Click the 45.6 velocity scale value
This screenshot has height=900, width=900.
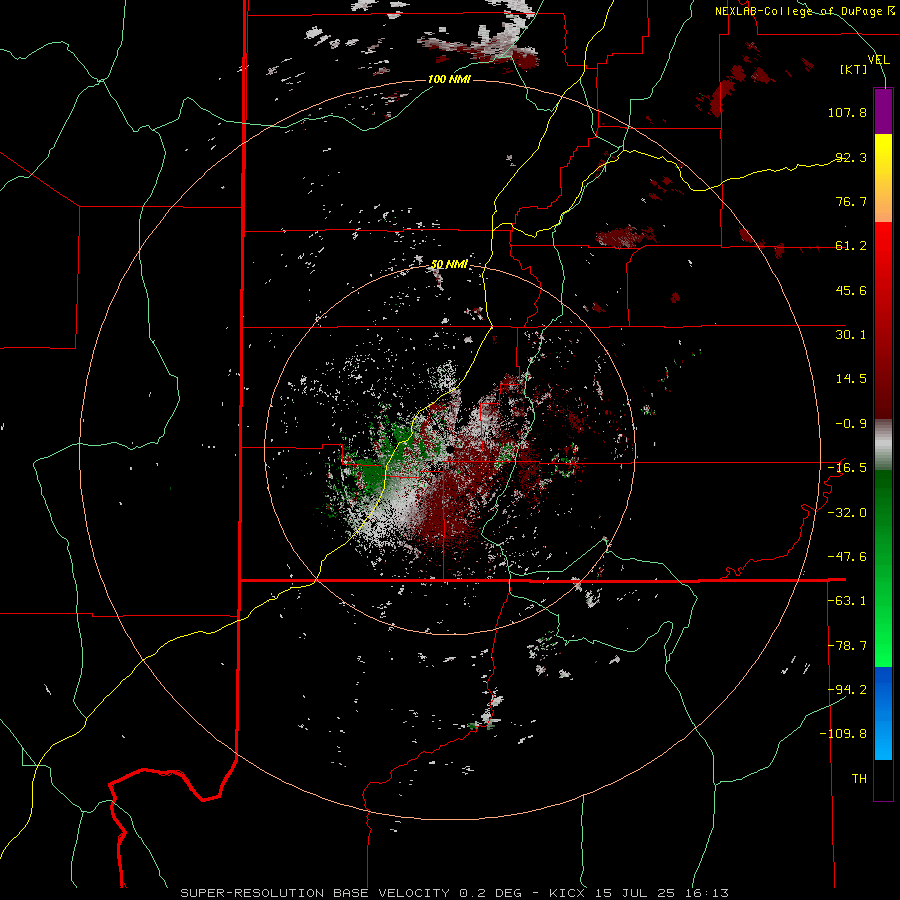coord(851,290)
